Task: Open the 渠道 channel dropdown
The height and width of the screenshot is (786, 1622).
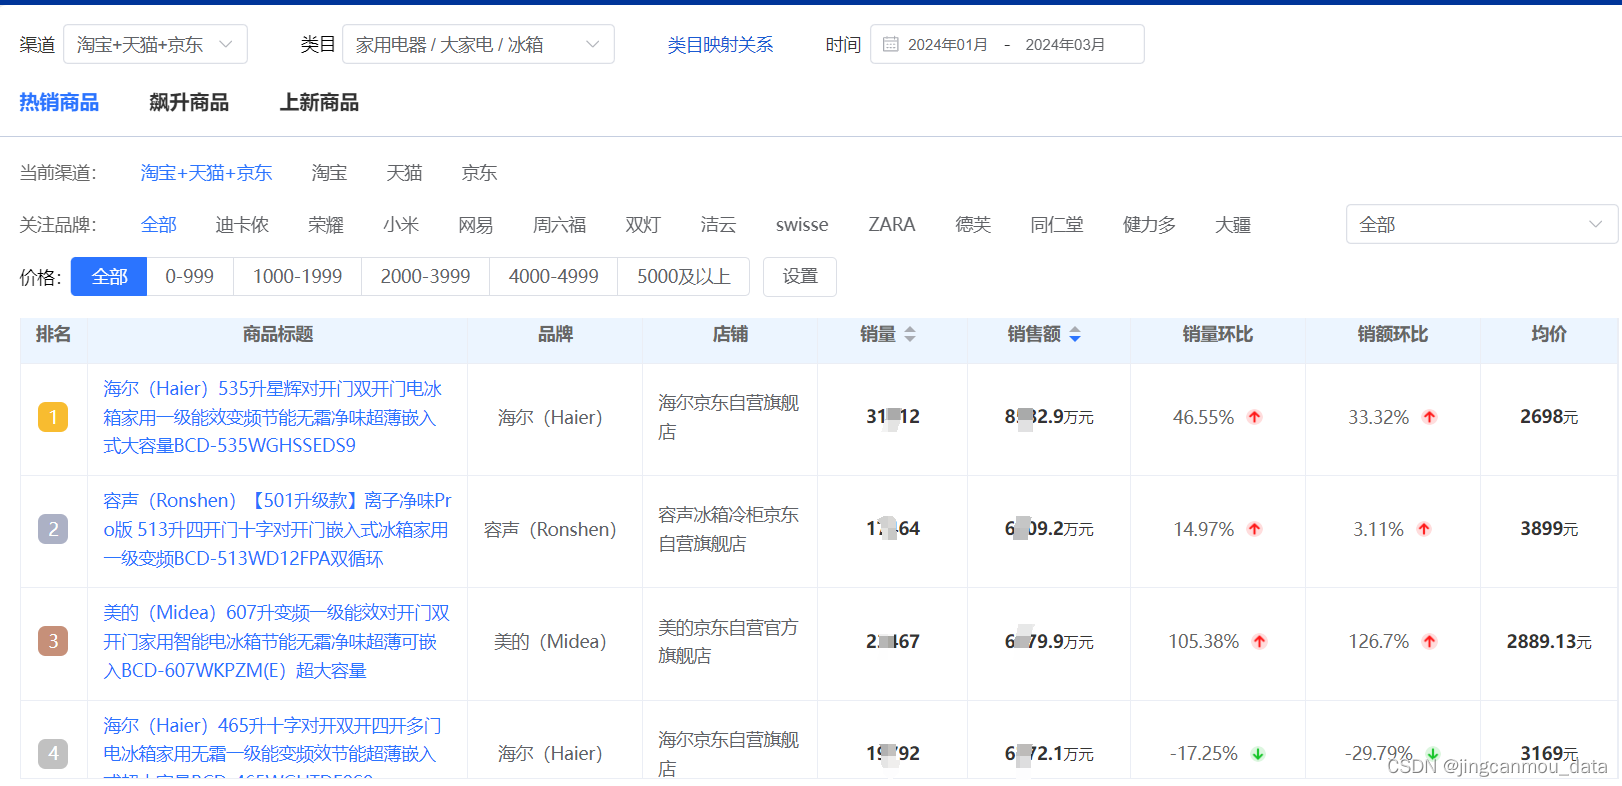Action: tap(155, 44)
